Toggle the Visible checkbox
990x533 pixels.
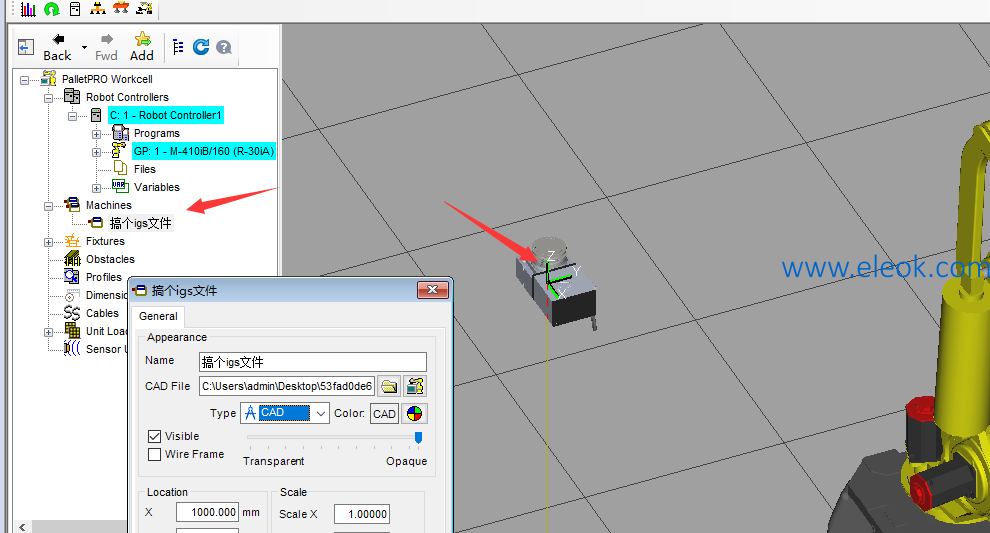154,436
